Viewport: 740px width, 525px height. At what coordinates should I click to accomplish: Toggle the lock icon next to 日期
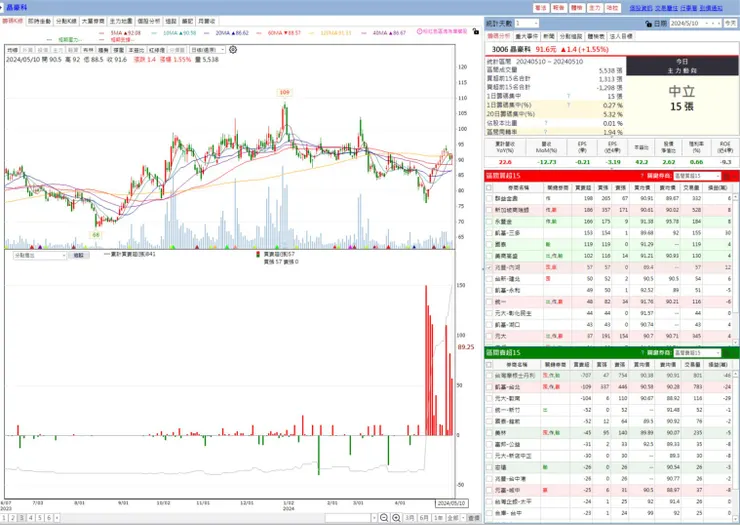tap(648, 23)
